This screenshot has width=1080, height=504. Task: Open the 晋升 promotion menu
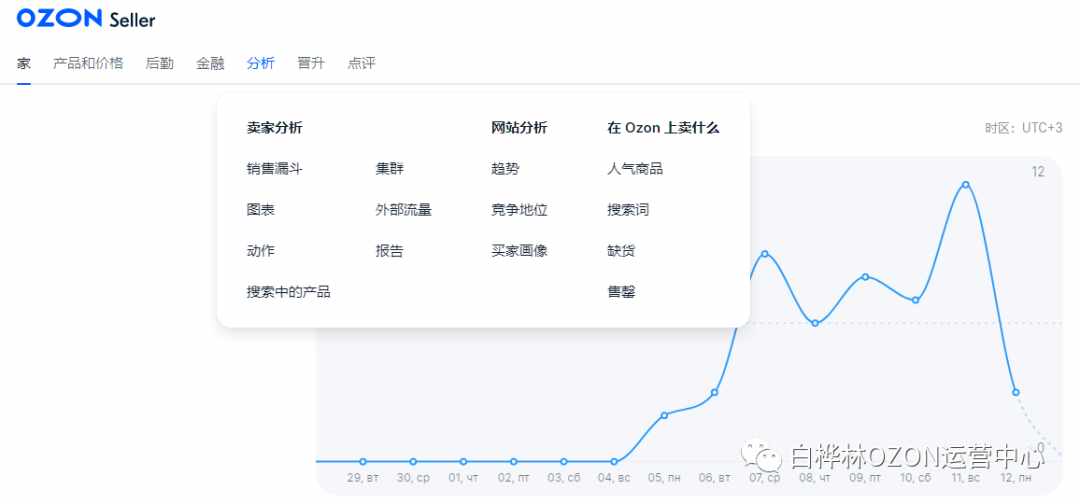pyautogui.click(x=311, y=63)
